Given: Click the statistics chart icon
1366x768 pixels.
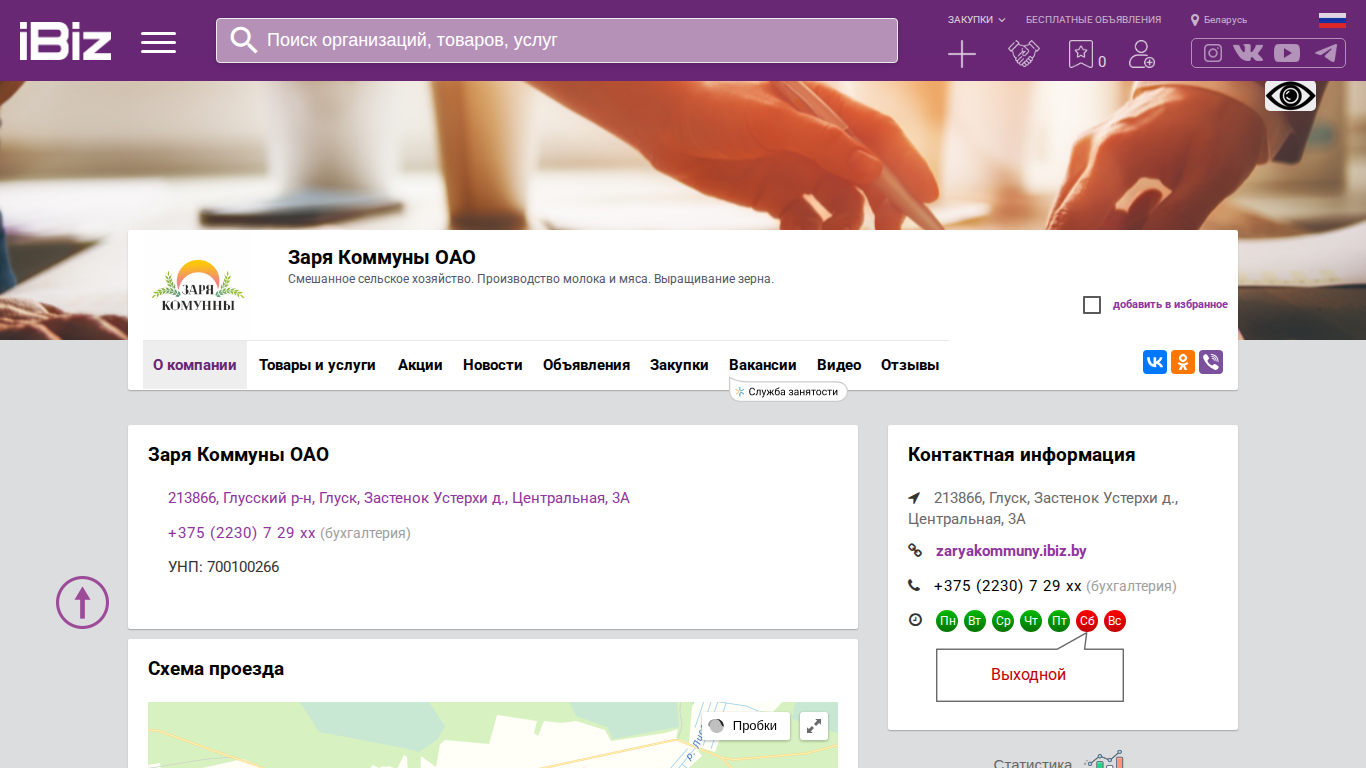Looking at the screenshot, I should click(x=1105, y=760).
